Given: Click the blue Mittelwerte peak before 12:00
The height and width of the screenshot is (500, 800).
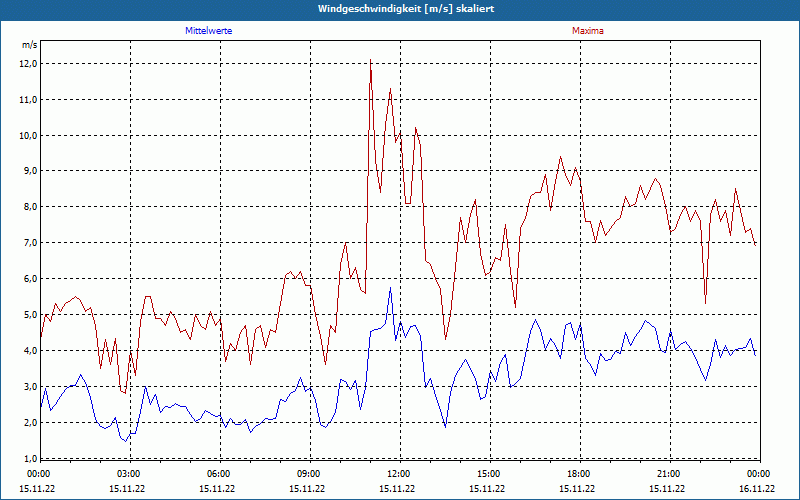Looking at the screenshot, I should (x=390, y=288).
